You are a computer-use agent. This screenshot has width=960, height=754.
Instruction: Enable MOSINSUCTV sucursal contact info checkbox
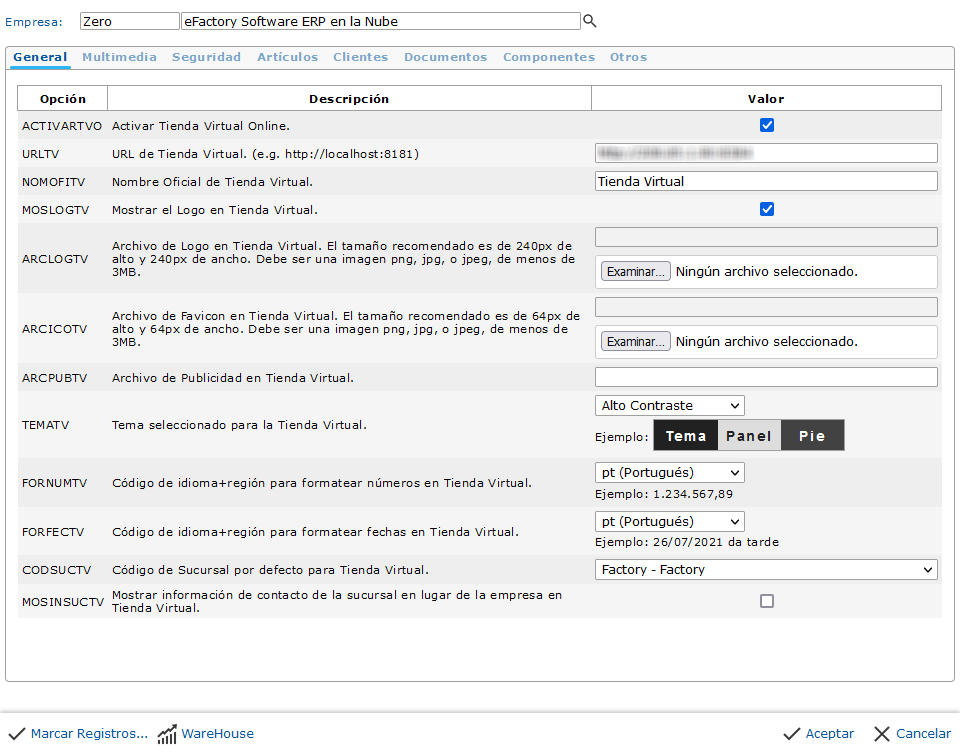point(767,601)
